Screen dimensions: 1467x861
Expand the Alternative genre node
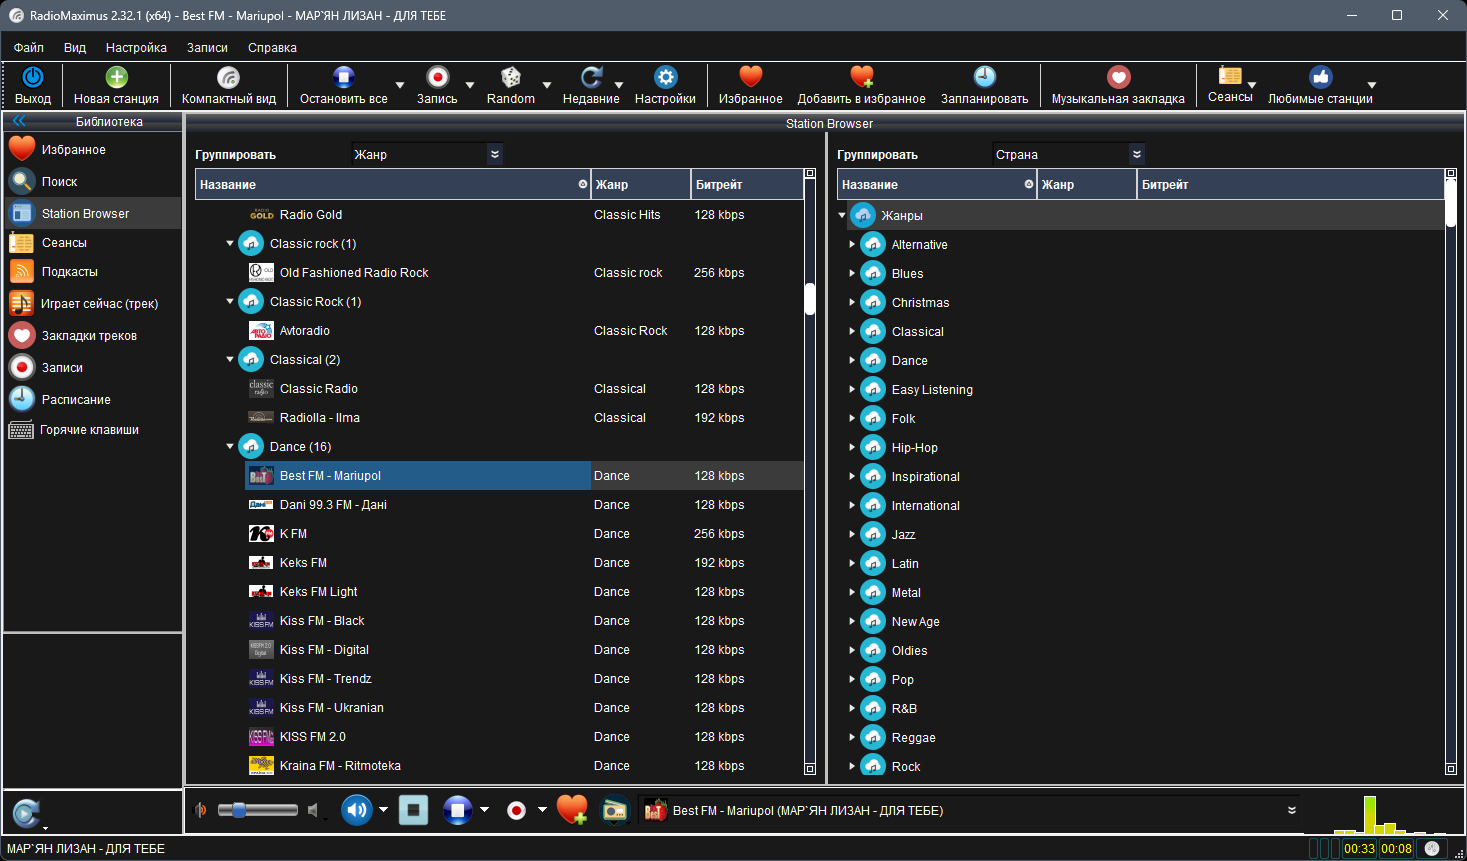click(x=852, y=244)
